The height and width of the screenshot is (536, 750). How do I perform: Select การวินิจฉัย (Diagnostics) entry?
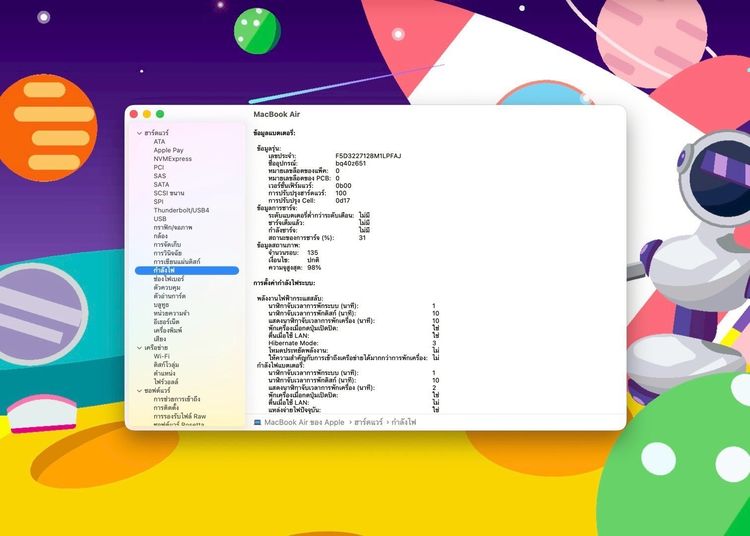click(167, 253)
